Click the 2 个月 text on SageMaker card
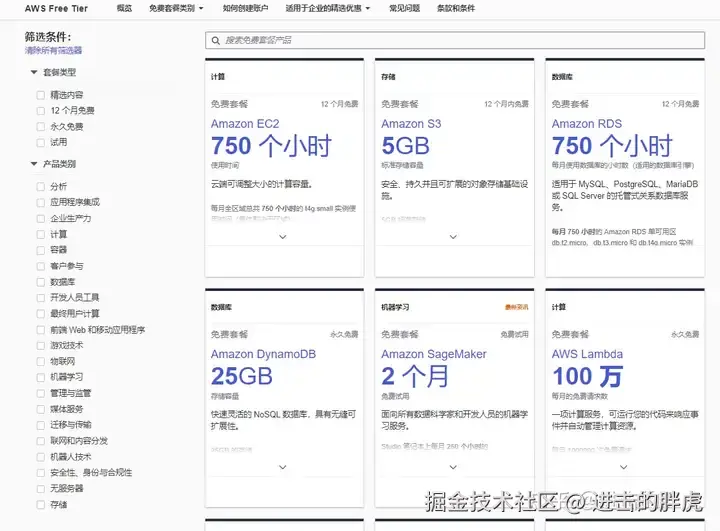This screenshot has width=720, height=531. click(415, 376)
